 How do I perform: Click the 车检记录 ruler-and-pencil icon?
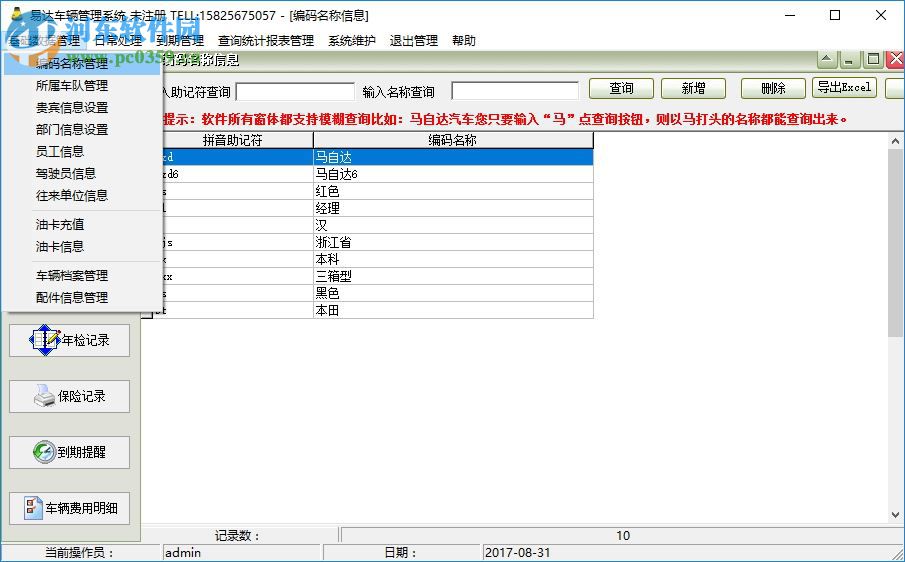coord(45,340)
